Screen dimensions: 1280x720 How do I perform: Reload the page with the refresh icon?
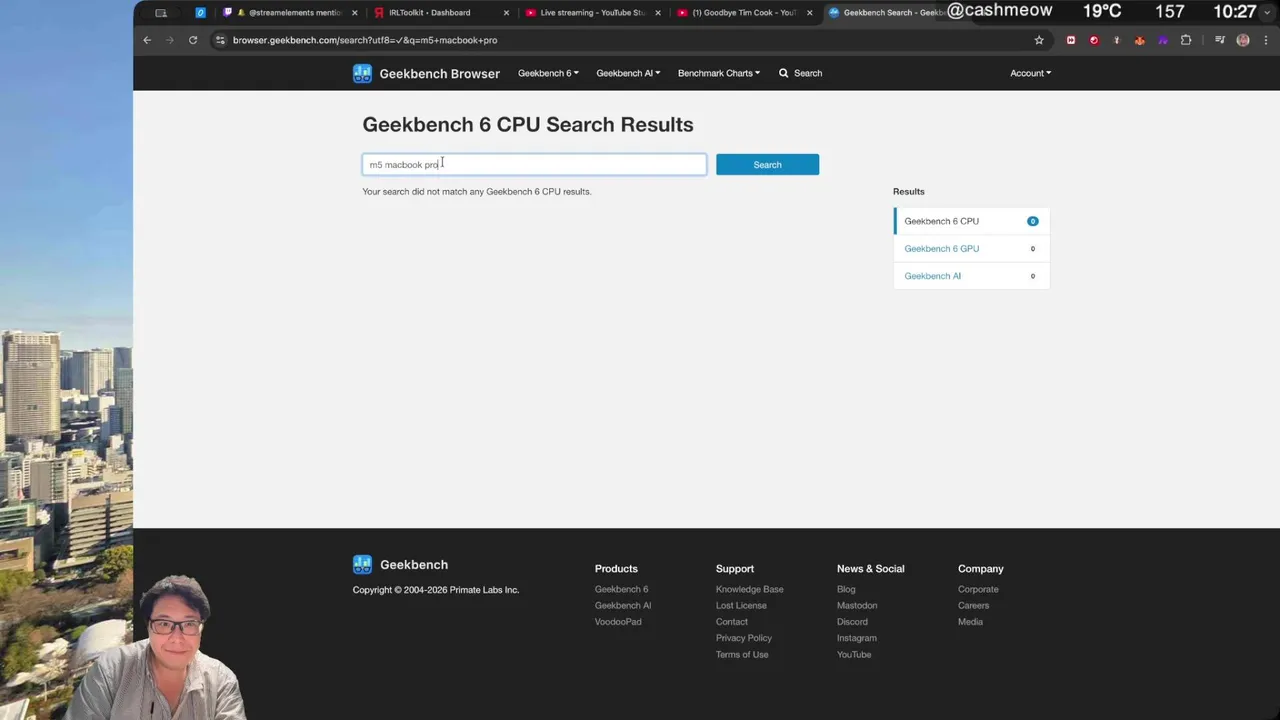pos(193,40)
